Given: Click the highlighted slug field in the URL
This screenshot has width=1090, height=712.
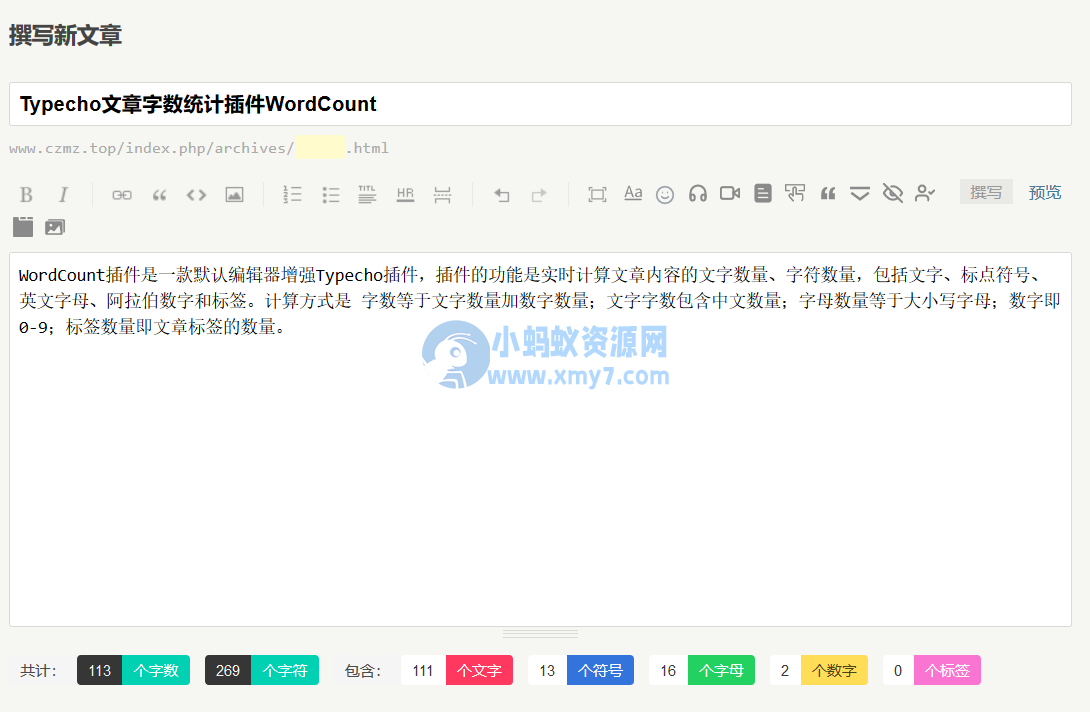Looking at the screenshot, I should [x=320, y=148].
